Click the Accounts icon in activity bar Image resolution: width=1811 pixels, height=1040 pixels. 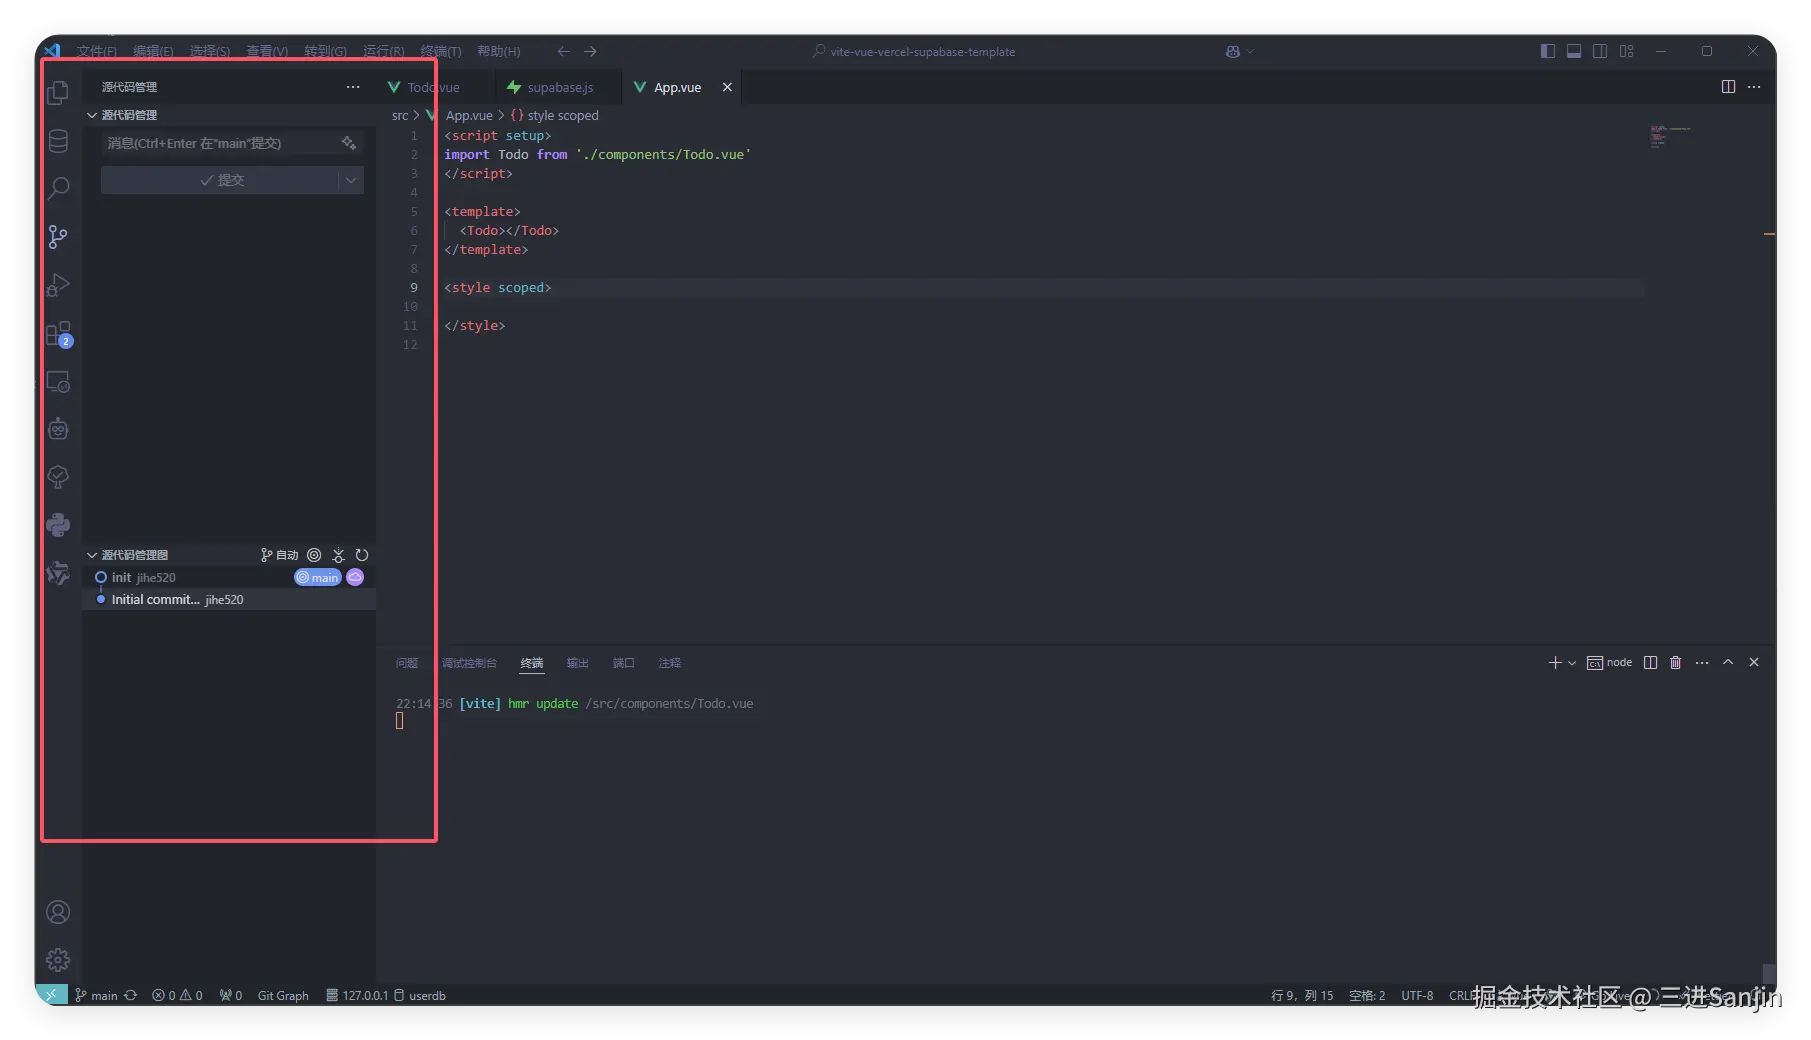point(58,912)
